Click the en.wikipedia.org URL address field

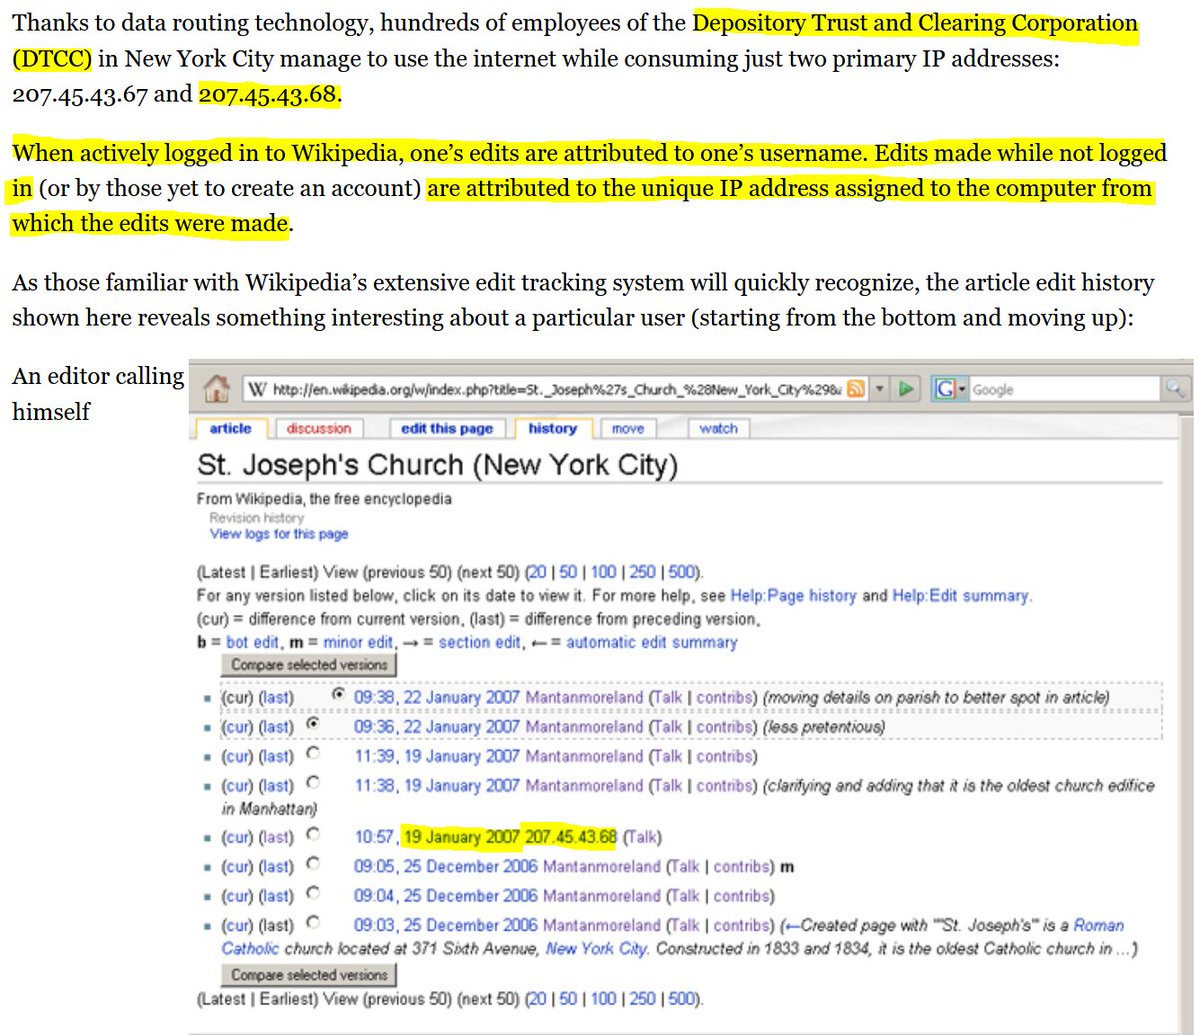pyautogui.click(x=557, y=389)
